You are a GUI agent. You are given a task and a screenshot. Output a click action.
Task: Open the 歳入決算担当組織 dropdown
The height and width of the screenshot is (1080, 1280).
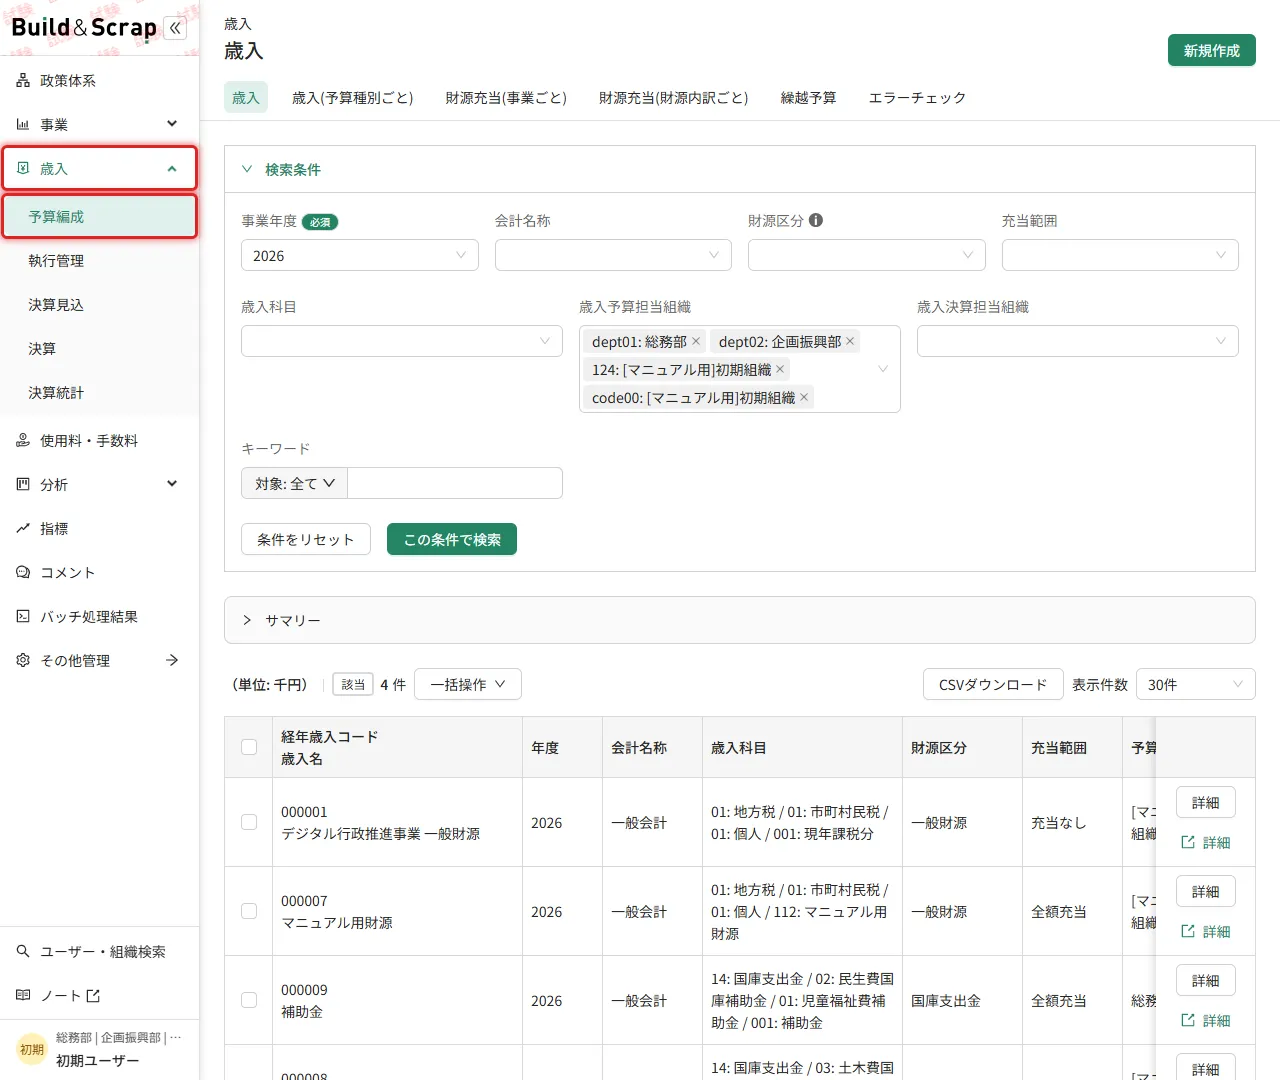(x=1078, y=342)
